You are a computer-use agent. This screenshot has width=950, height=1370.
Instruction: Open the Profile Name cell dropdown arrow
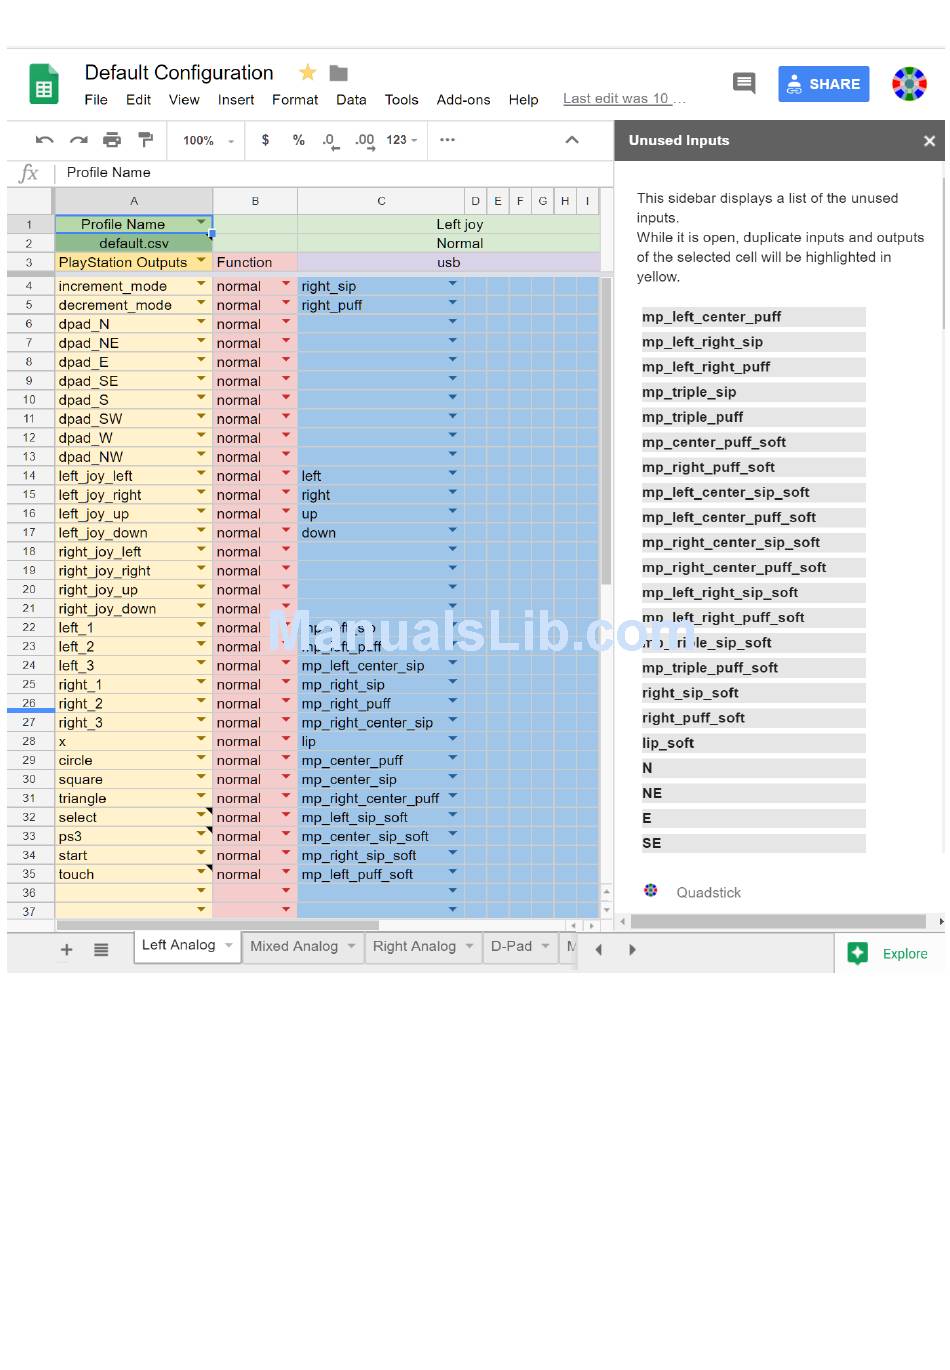tap(202, 222)
